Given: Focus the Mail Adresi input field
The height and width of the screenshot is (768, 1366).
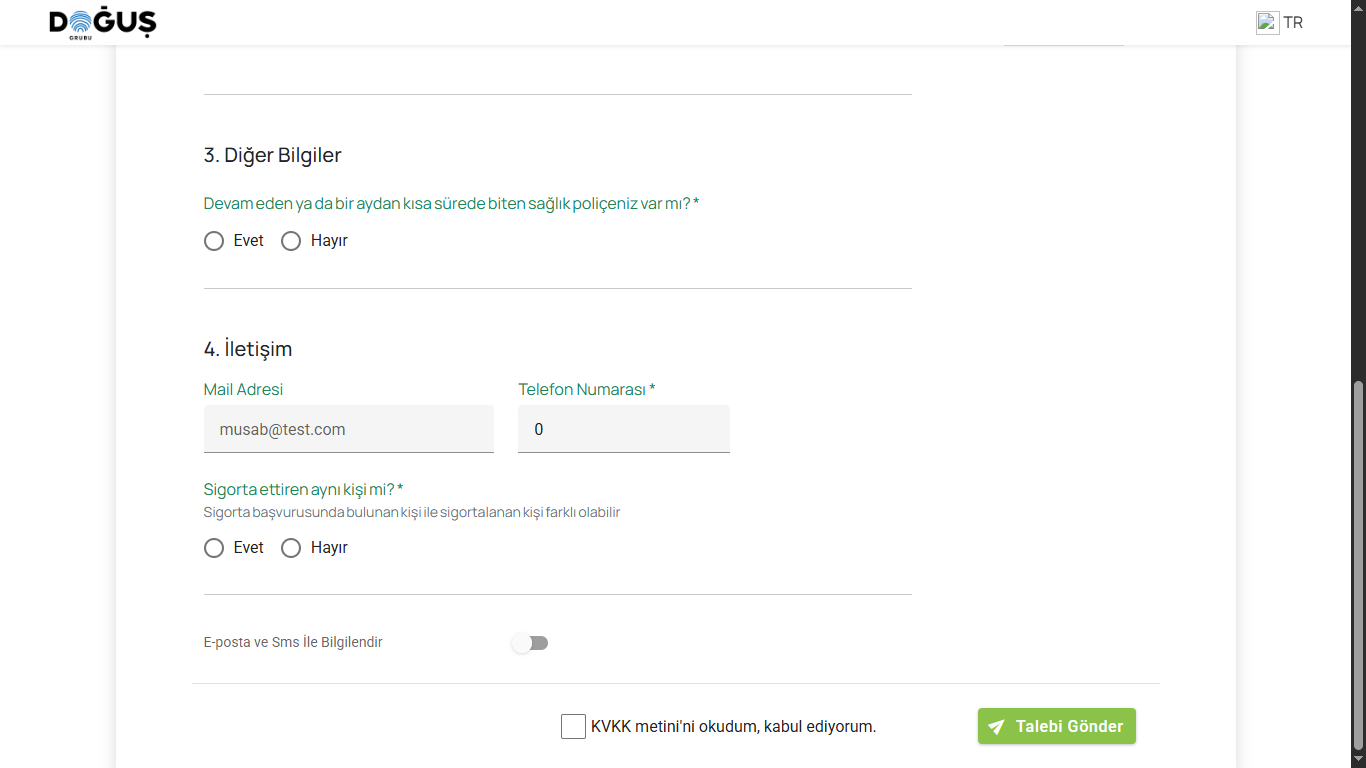Looking at the screenshot, I should pyautogui.click(x=348, y=429).
